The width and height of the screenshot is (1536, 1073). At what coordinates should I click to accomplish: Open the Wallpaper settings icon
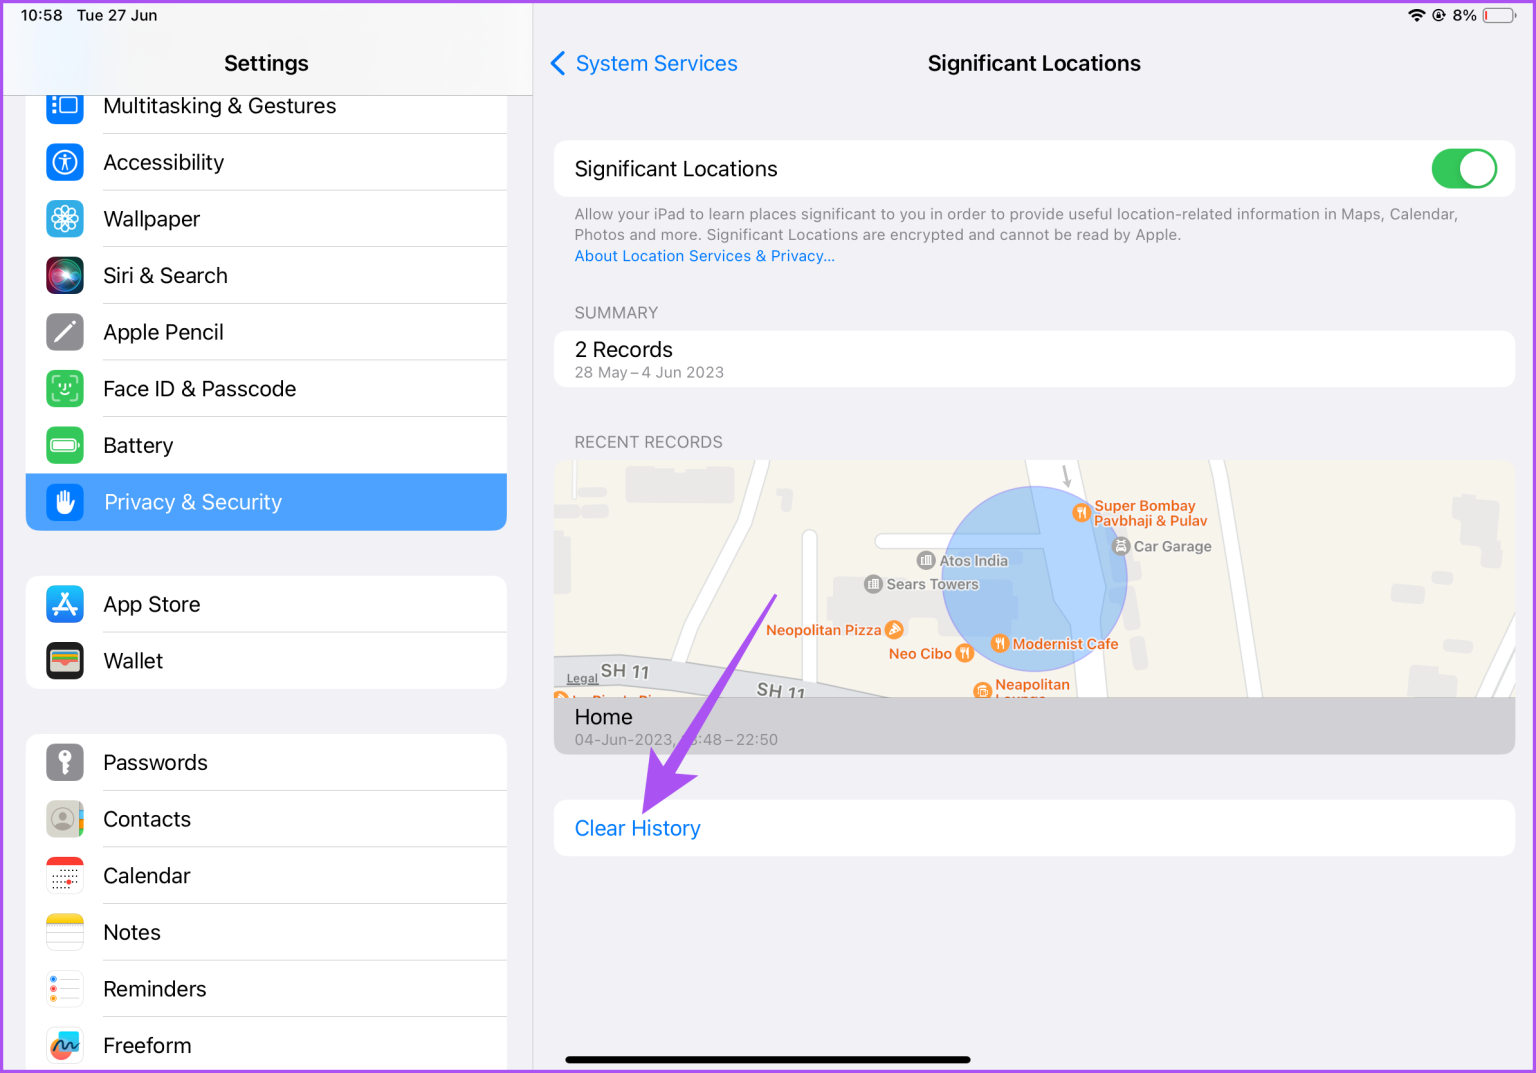click(64, 219)
